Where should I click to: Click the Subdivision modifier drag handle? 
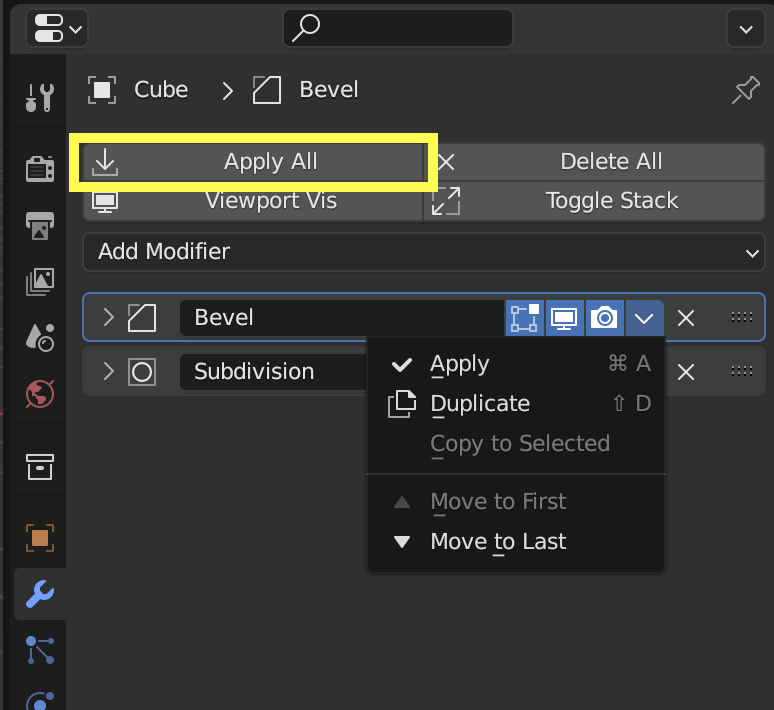coord(741,371)
